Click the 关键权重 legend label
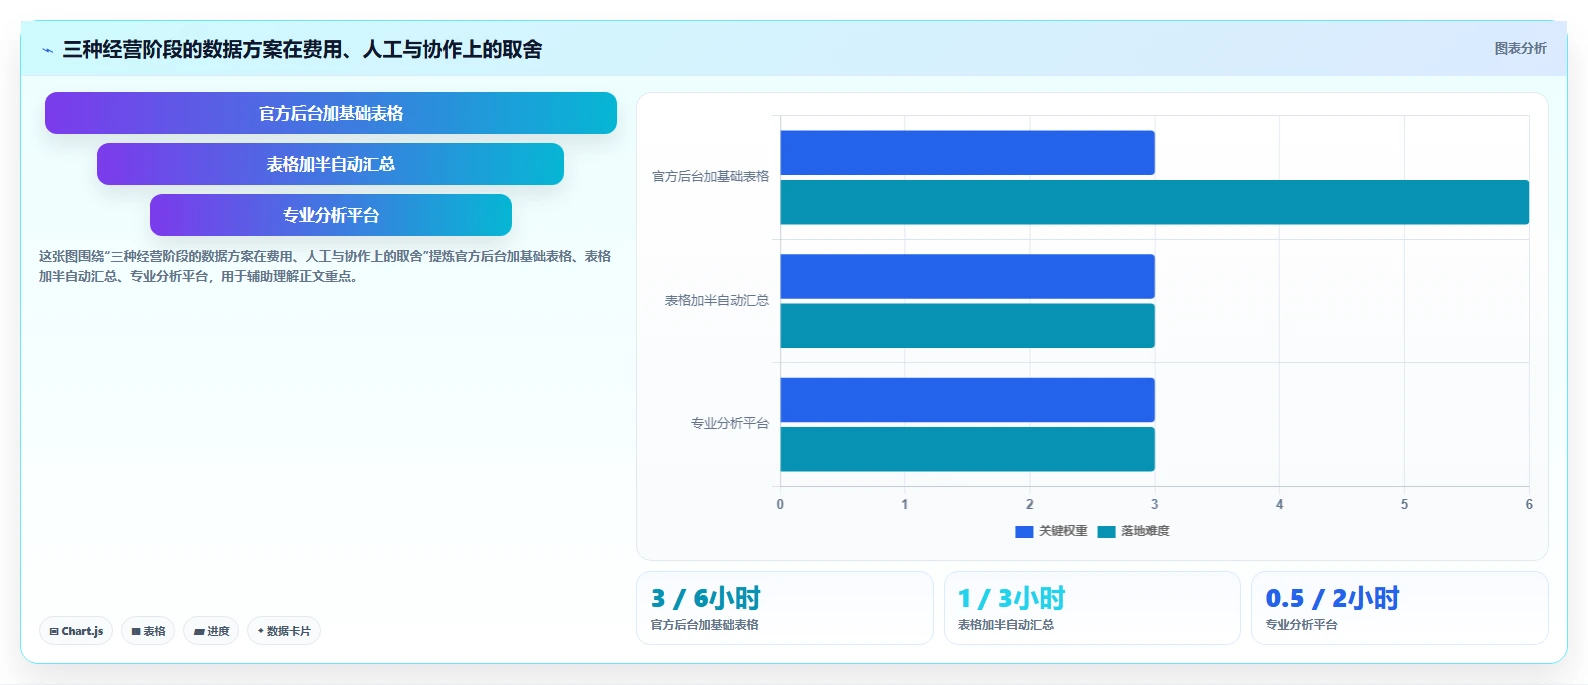Viewport: 1588px width, 685px height. point(1063,531)
